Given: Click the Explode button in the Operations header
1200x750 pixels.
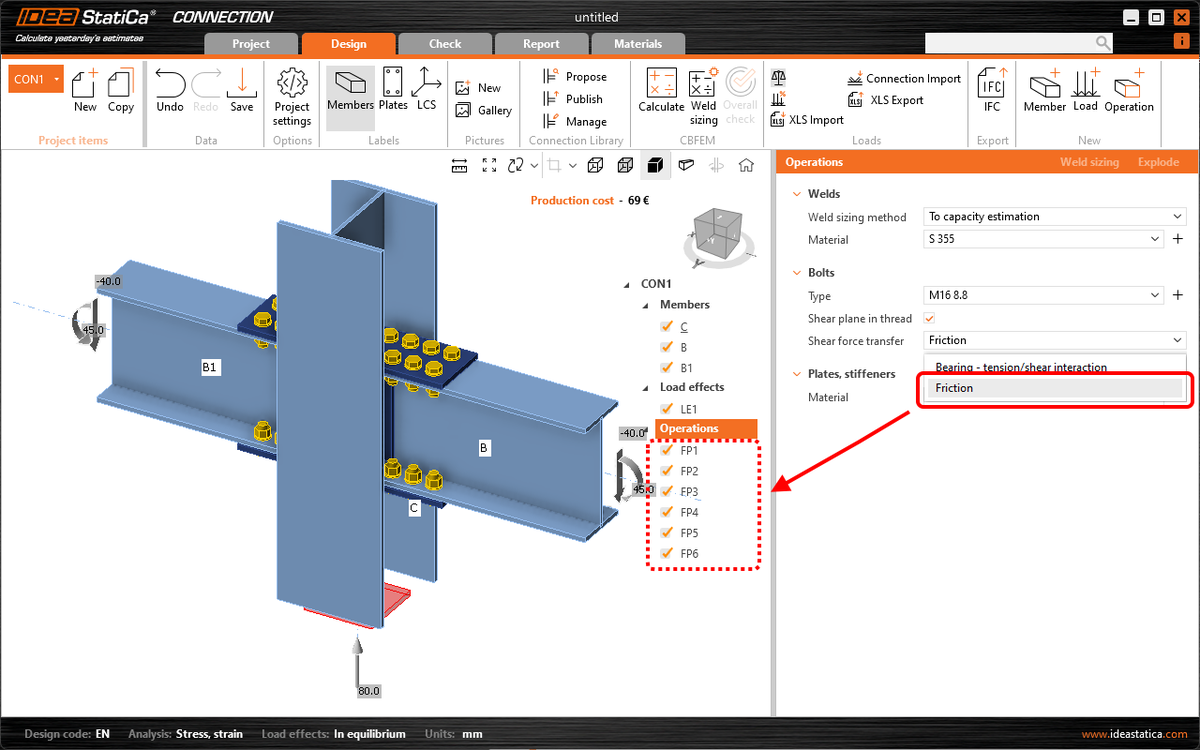Looking at the screenshot, I should [x=1158, y=161].
